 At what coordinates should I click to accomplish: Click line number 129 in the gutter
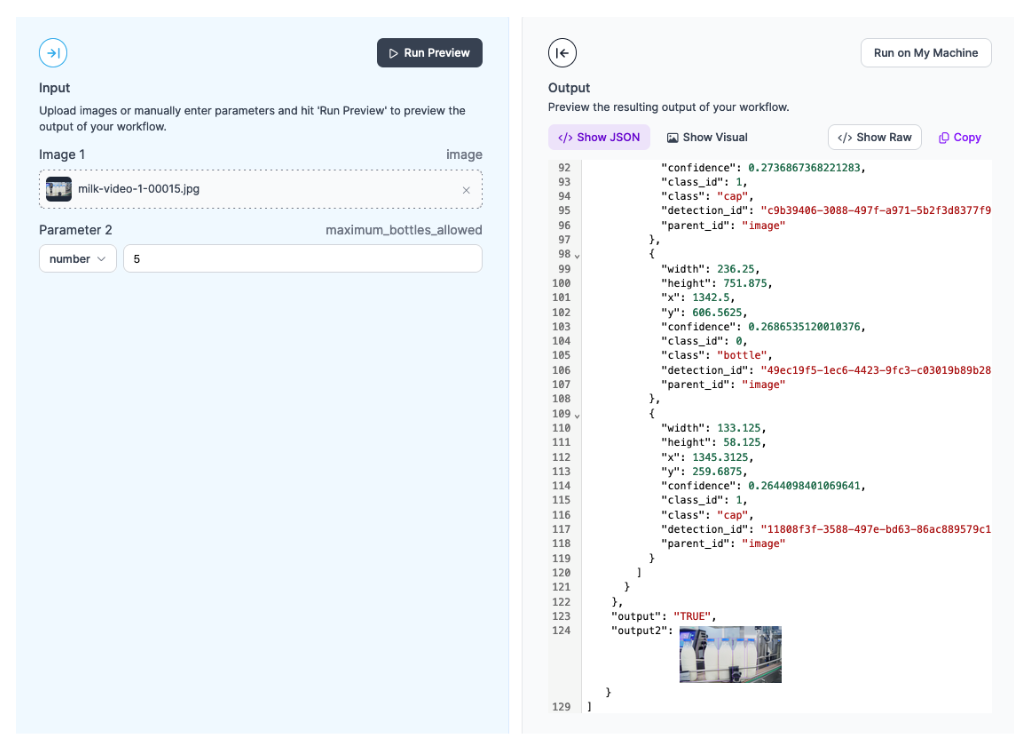(x=560, y=707)
